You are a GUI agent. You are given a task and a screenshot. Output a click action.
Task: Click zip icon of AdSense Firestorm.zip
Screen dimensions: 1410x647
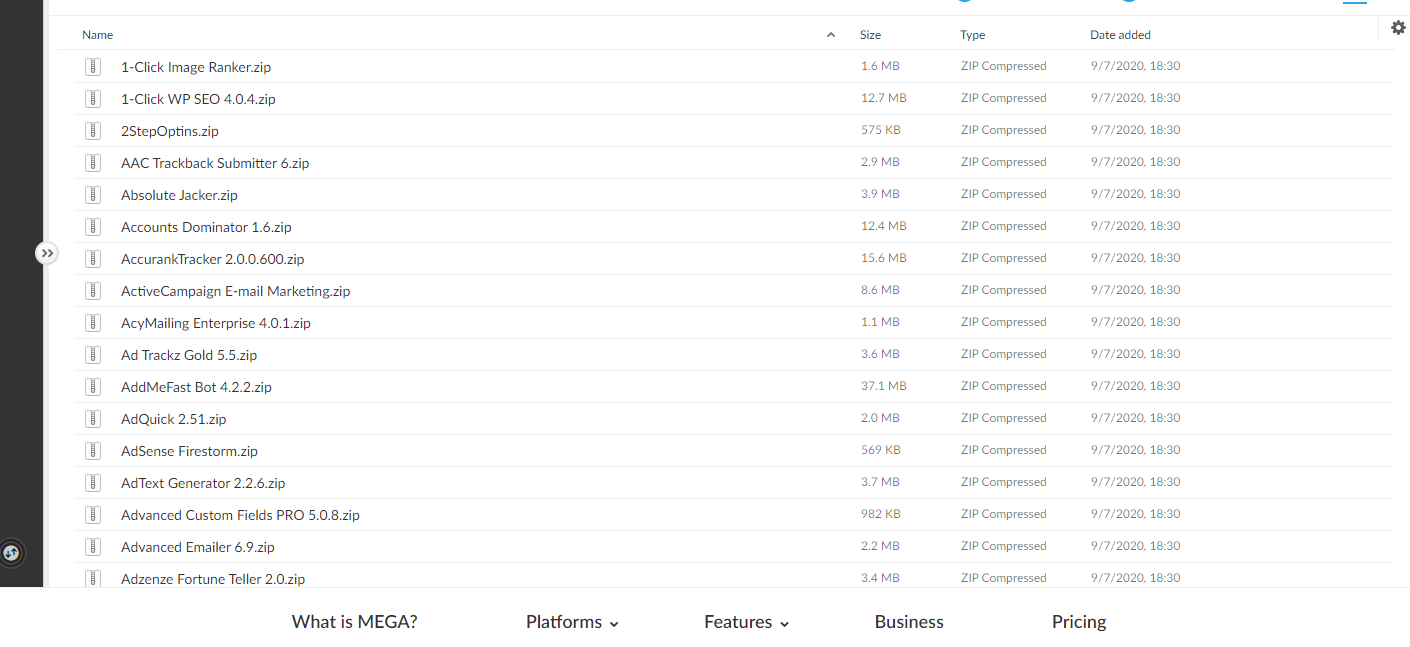(x=93, y=451)
